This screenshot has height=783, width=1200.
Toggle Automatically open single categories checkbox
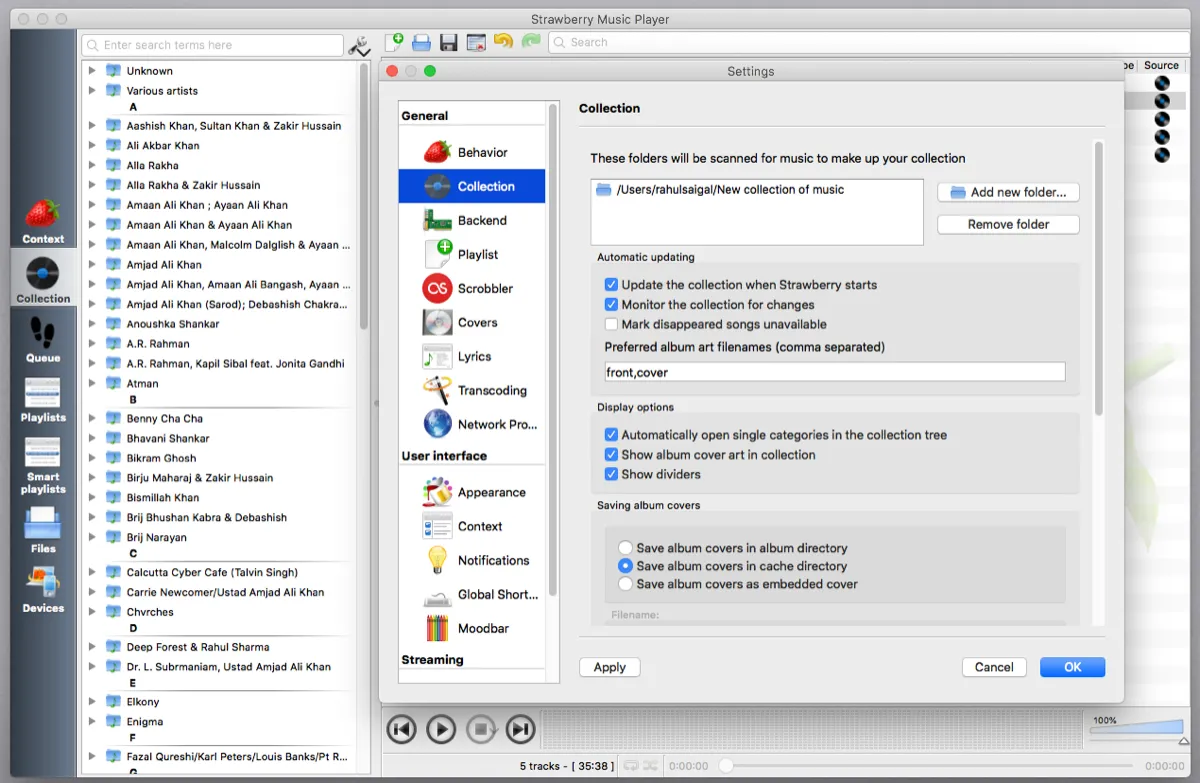coord(611,435)
